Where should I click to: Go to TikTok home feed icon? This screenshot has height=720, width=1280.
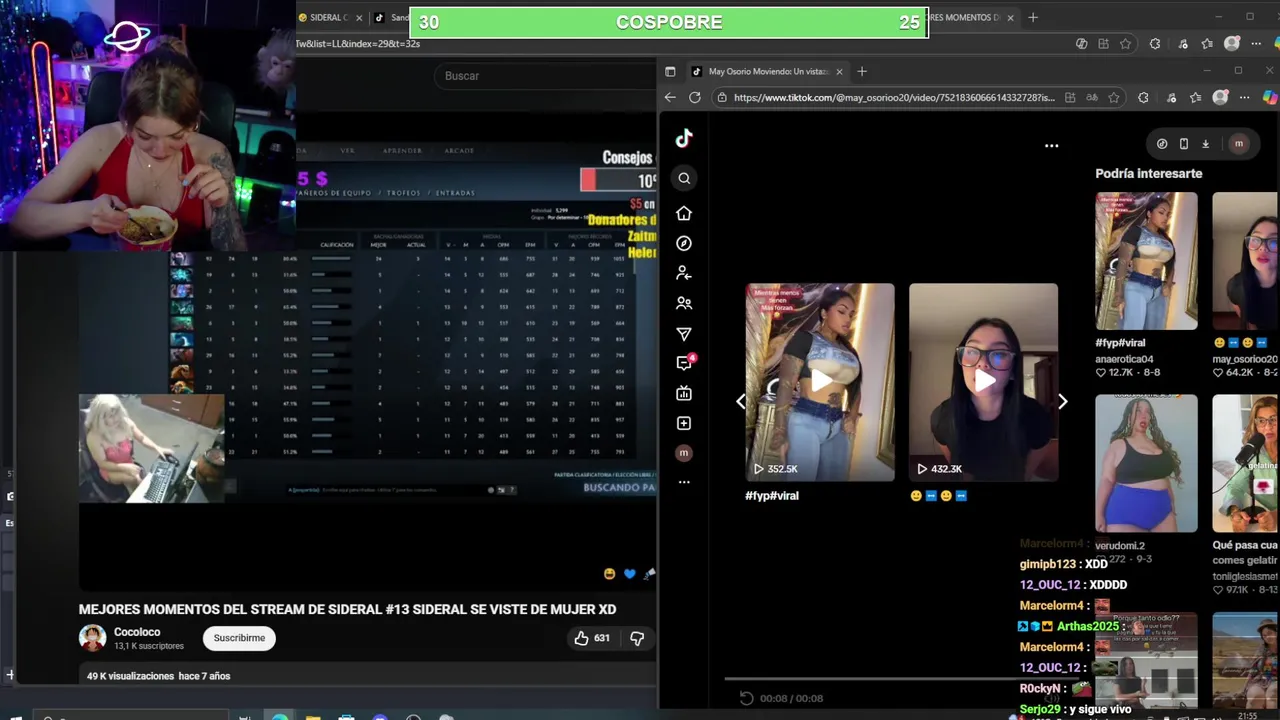coord(684,213)
